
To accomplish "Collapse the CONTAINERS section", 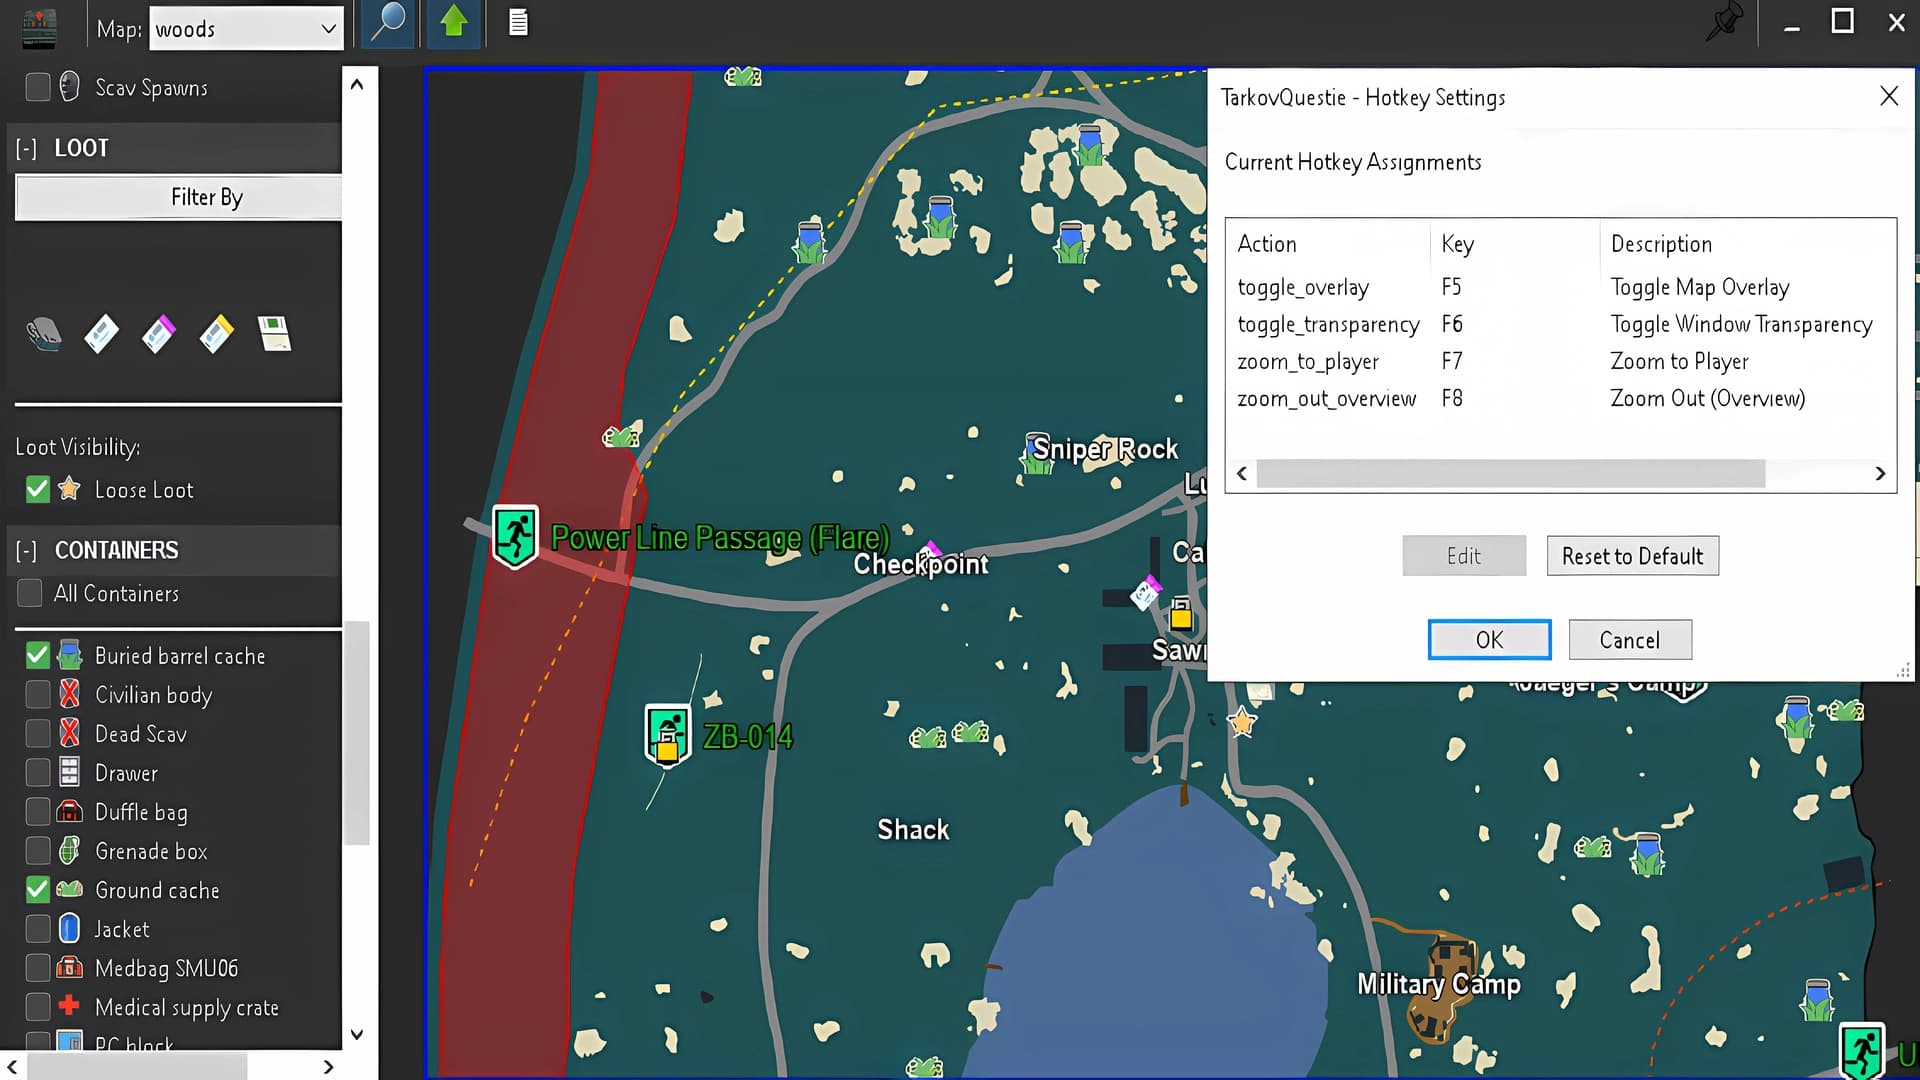I will pos(27,551).
